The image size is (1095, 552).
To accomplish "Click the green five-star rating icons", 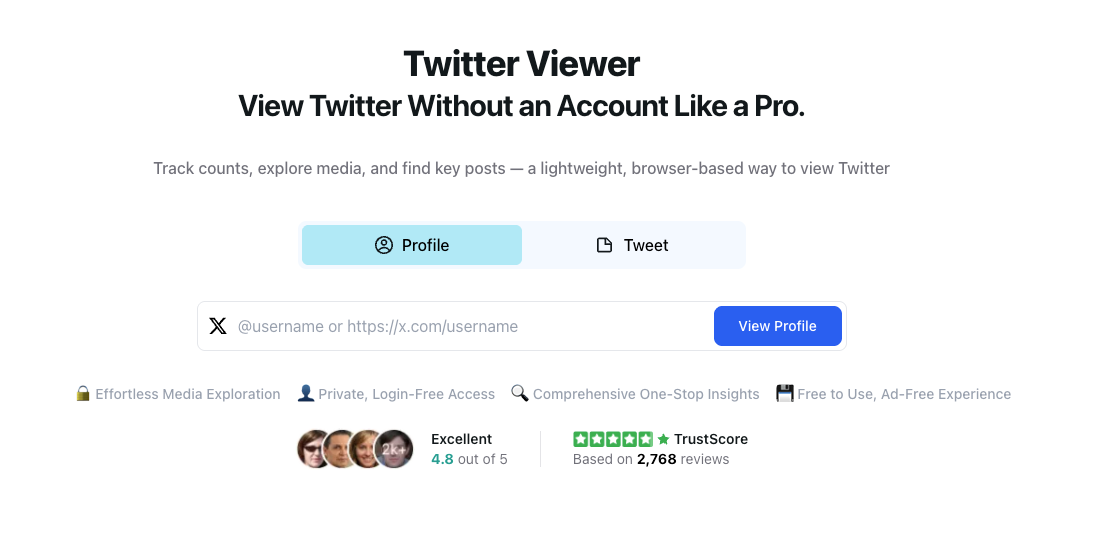I will (x=613, y=439).
